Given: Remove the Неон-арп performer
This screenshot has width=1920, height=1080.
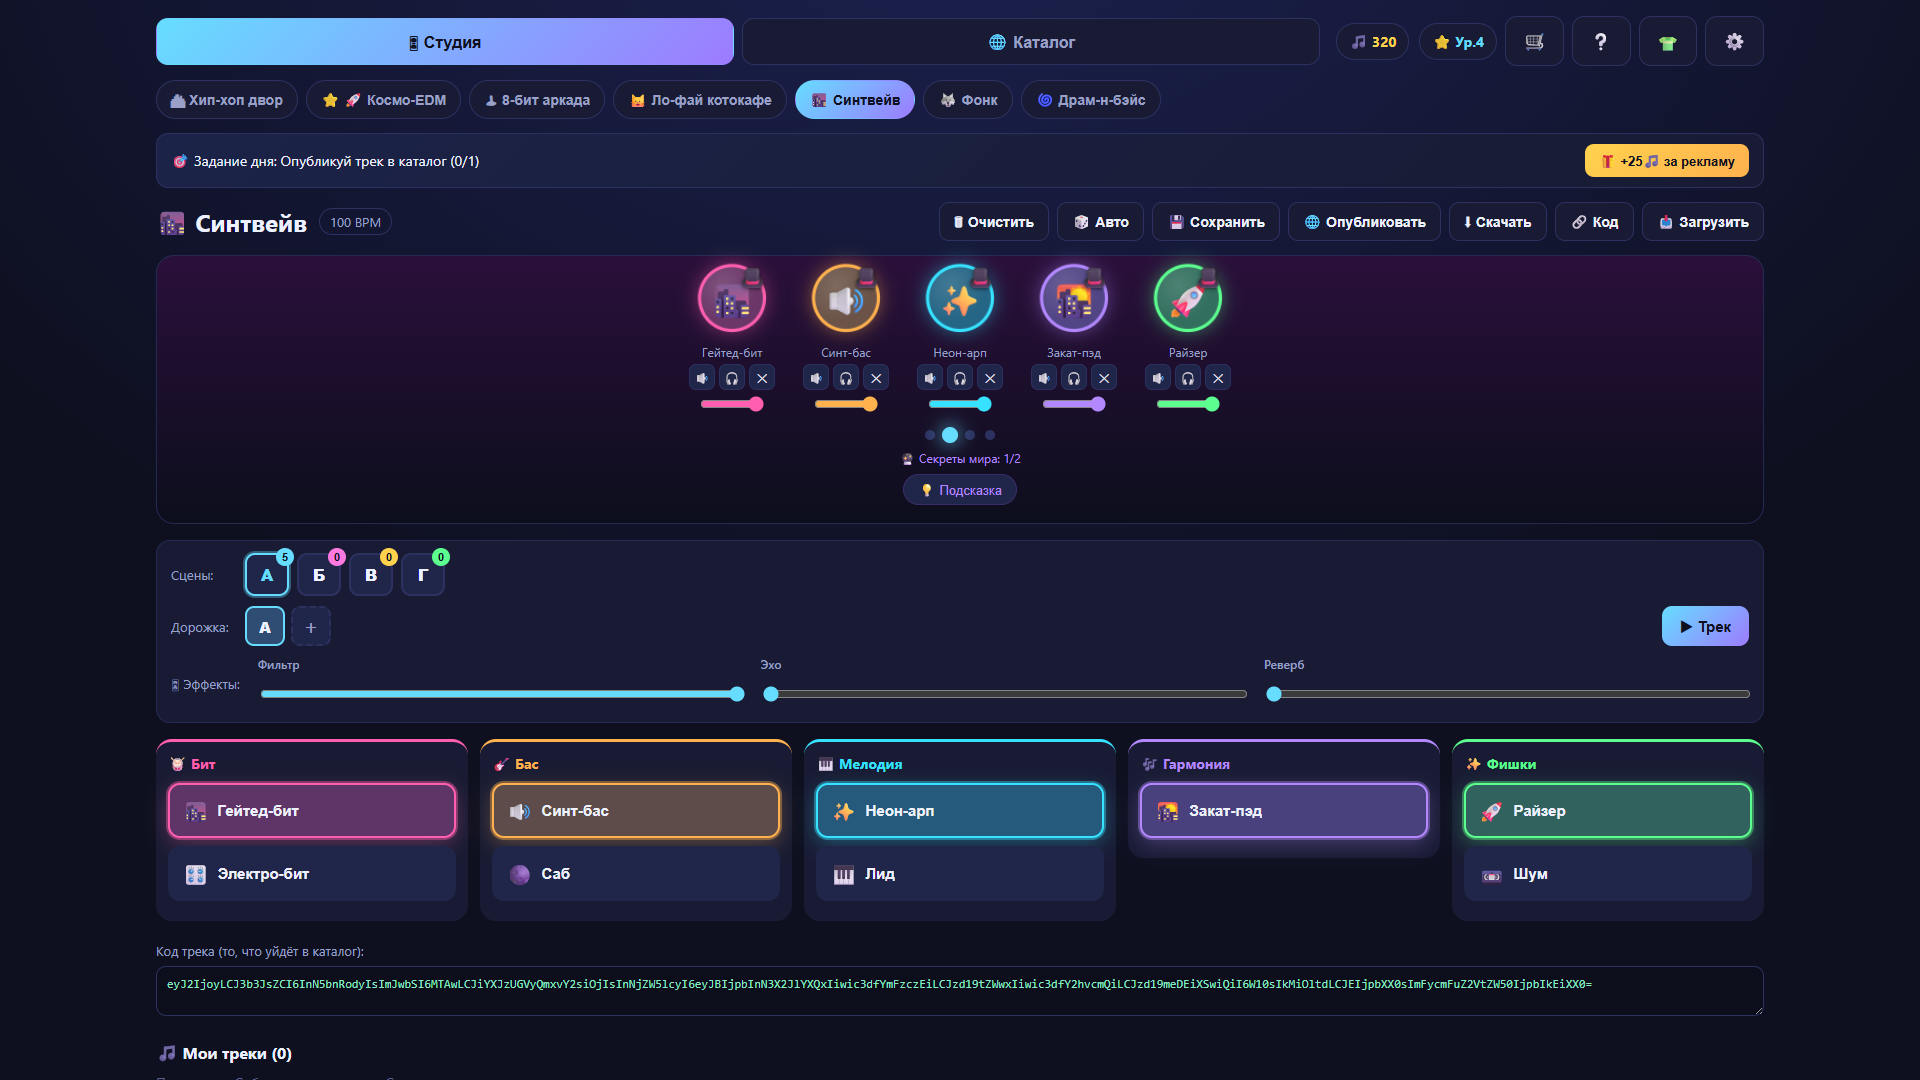Looking at the screenshot, I should (990, 378).
